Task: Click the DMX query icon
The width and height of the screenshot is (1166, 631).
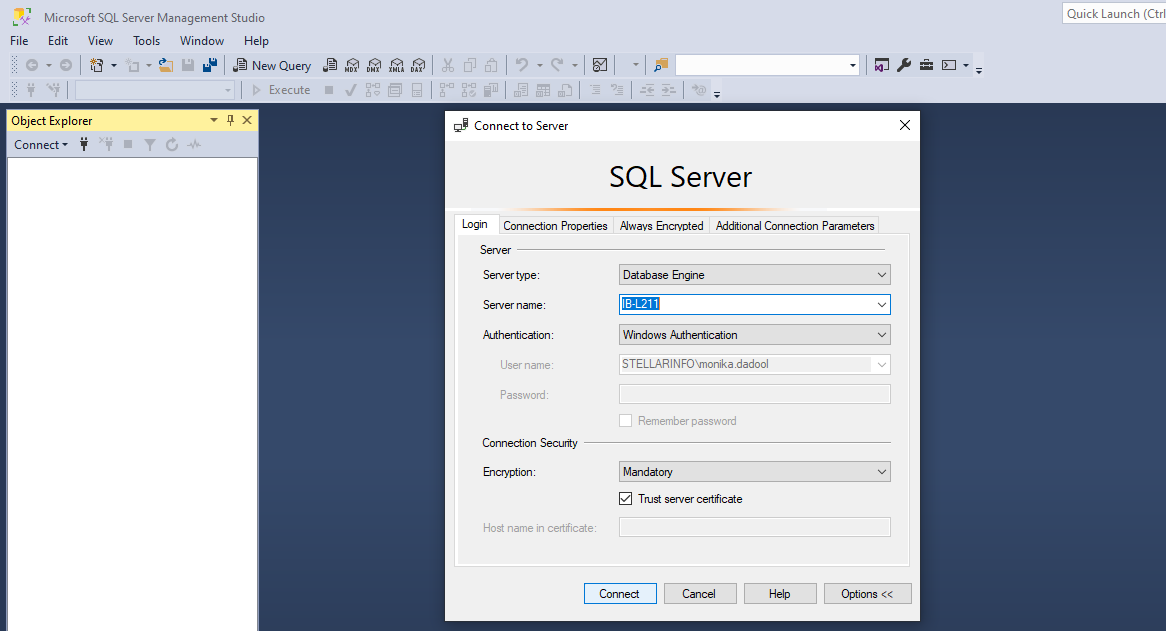Action: coord(374,65)
